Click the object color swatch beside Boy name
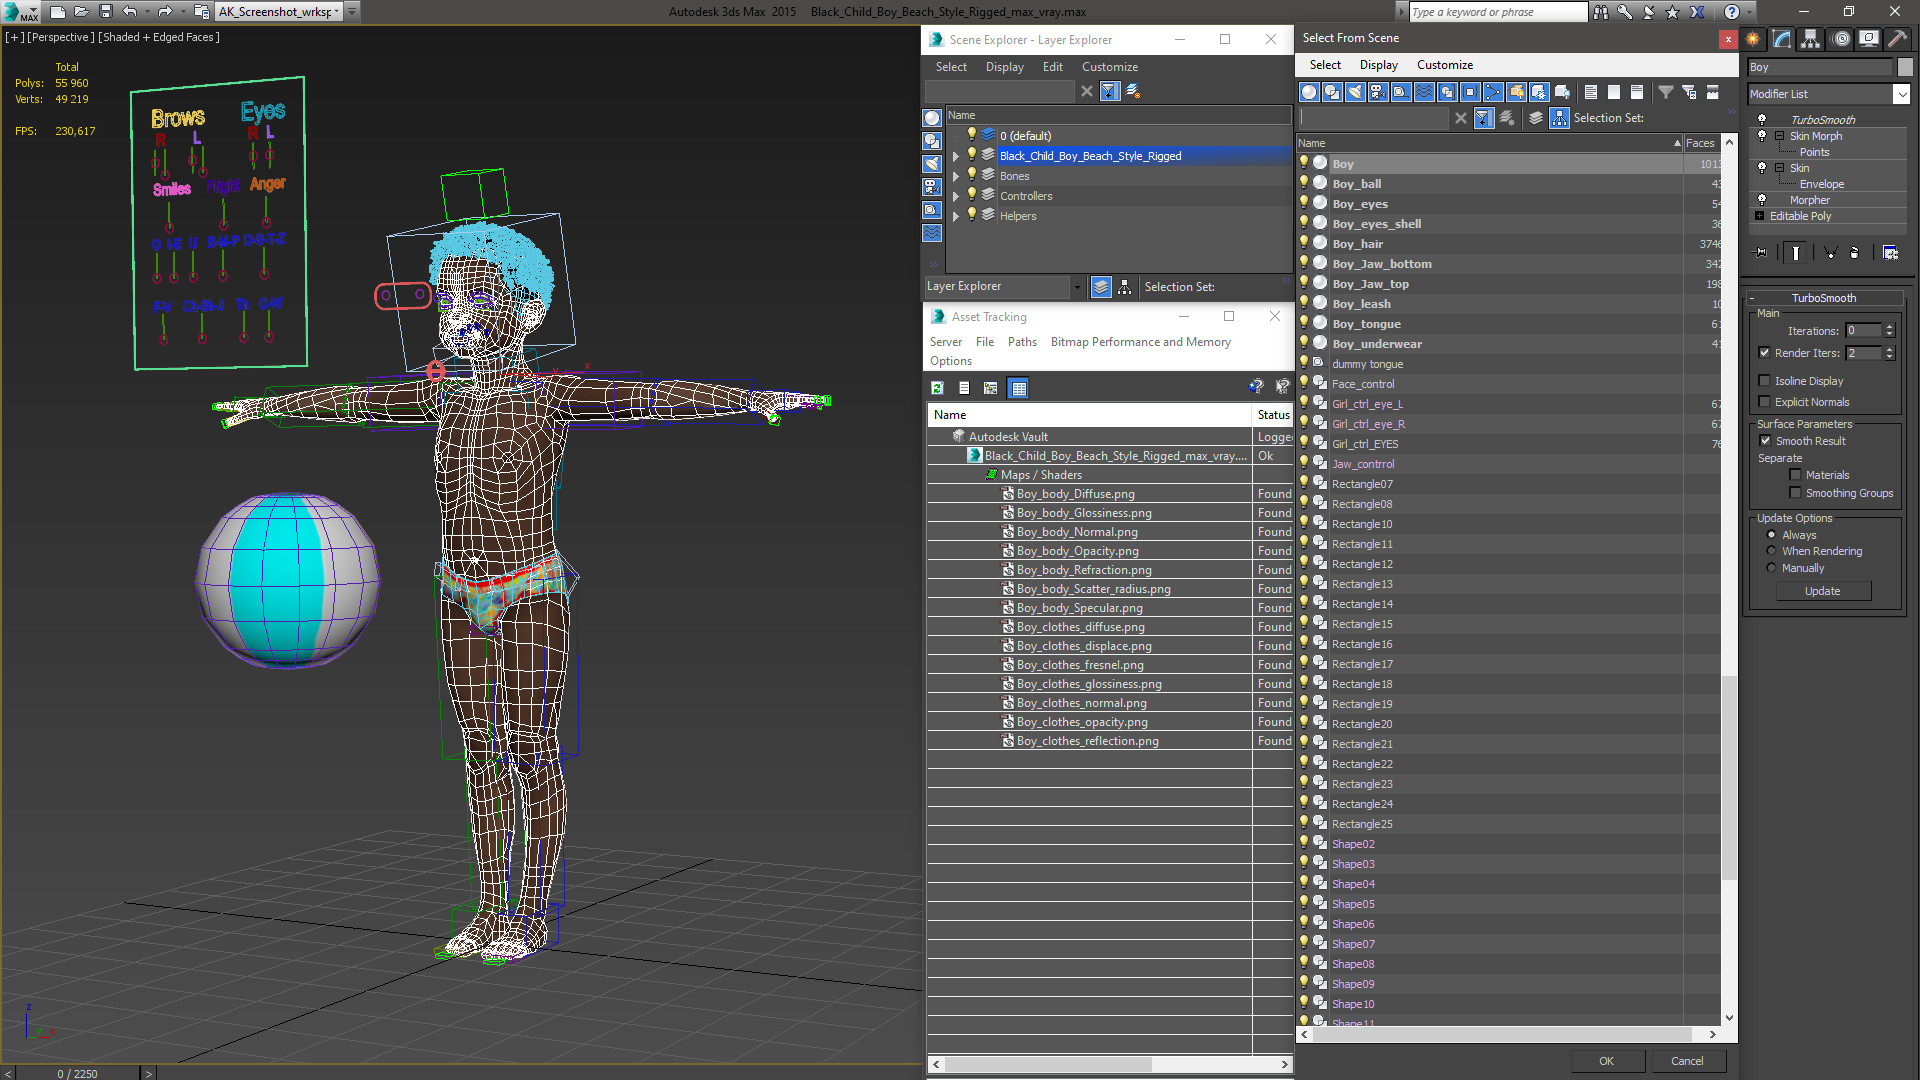Image resolution: width=1920 pixels, height=1080 pixels. click(1904, 67)
